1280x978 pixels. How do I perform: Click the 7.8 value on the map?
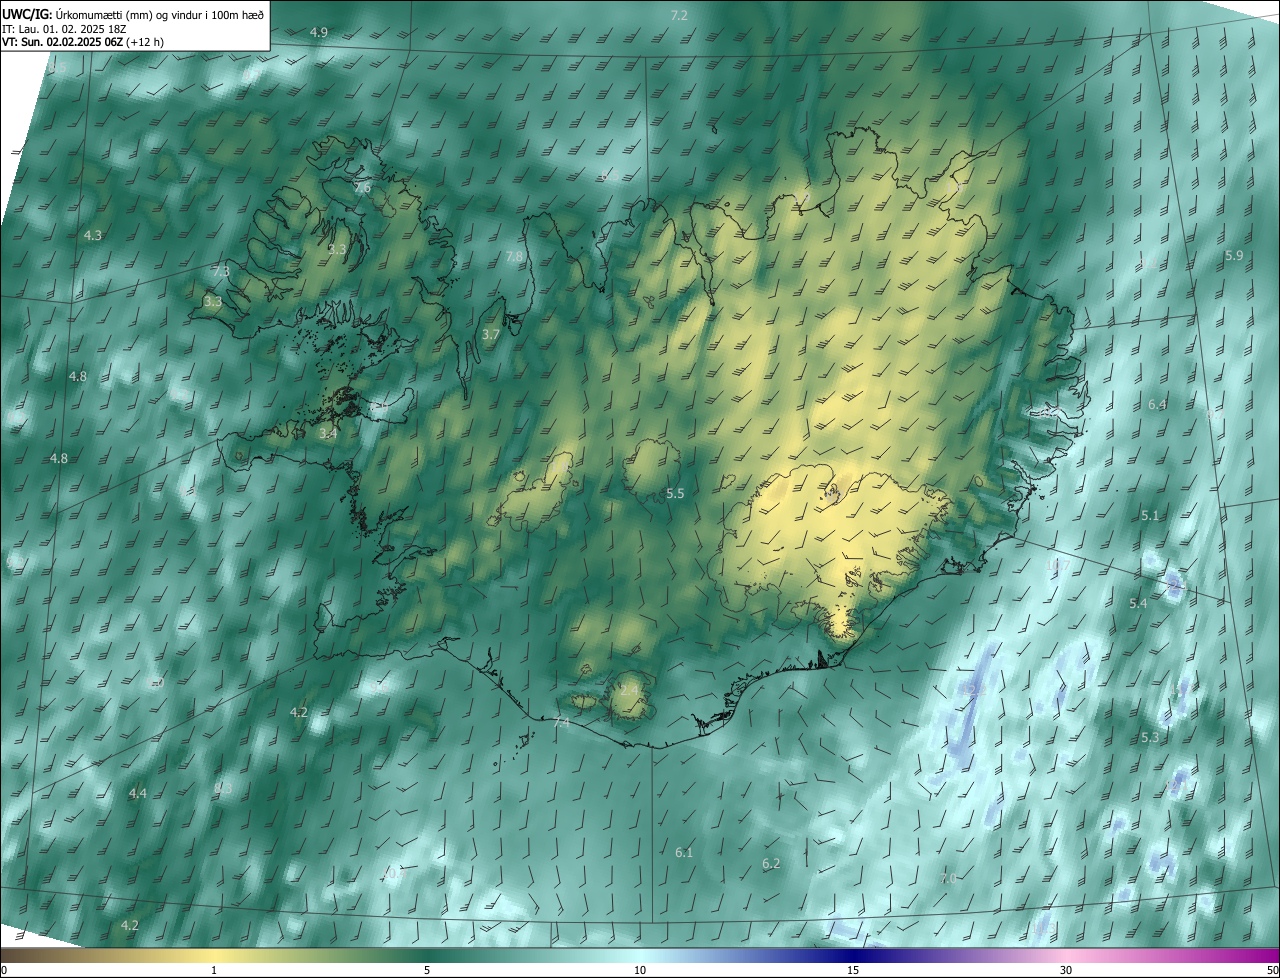514,257
